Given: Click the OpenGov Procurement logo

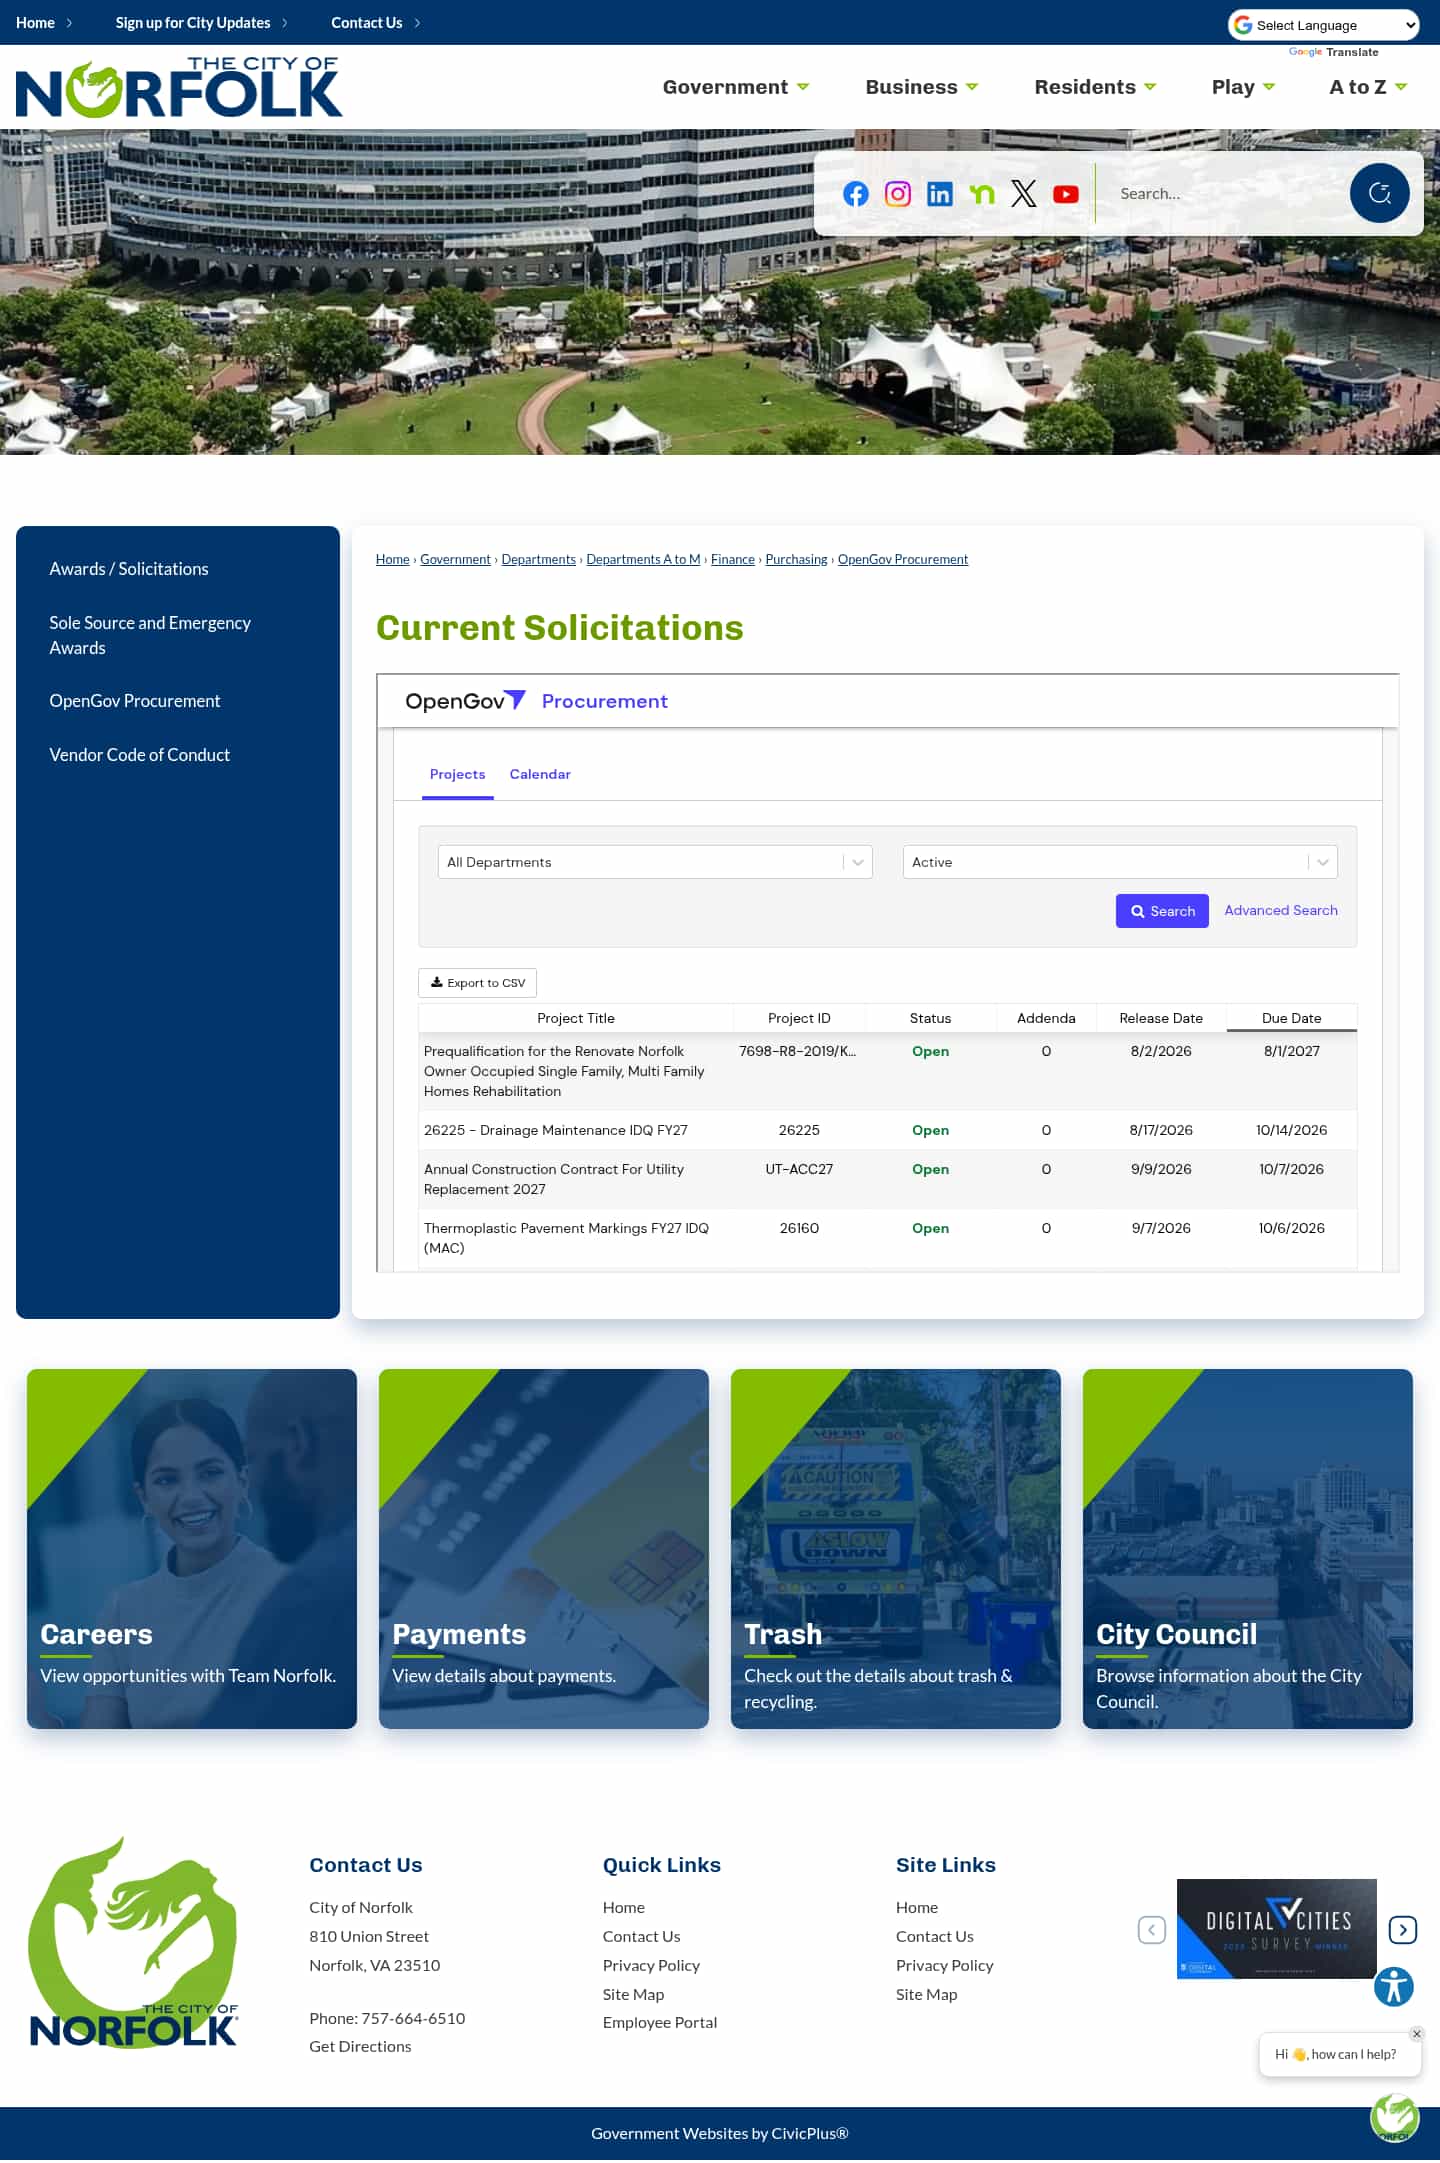Looking at the screenshot, I should (x=536, y=701).
